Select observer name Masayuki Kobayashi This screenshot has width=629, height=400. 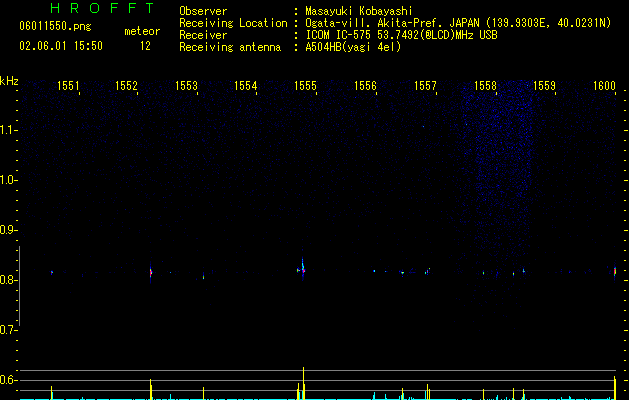359,11
